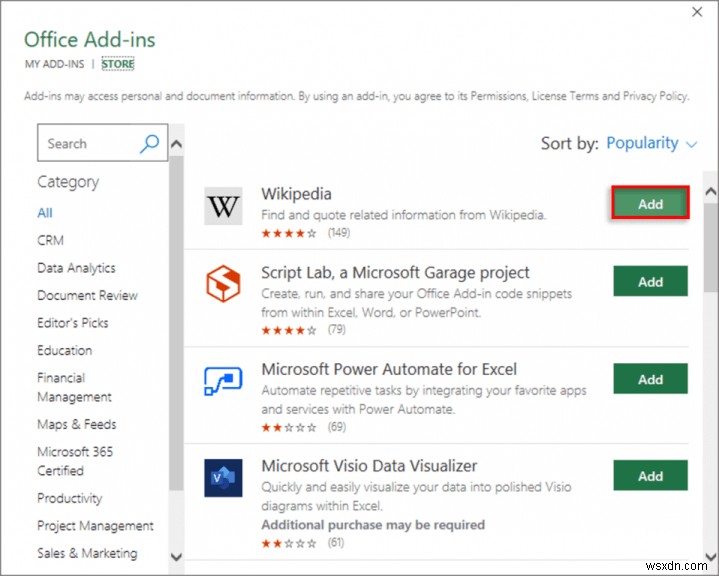719x576 pixels.
Task: Click the Wikipedia add-in icon
Action: pos(223,206)
